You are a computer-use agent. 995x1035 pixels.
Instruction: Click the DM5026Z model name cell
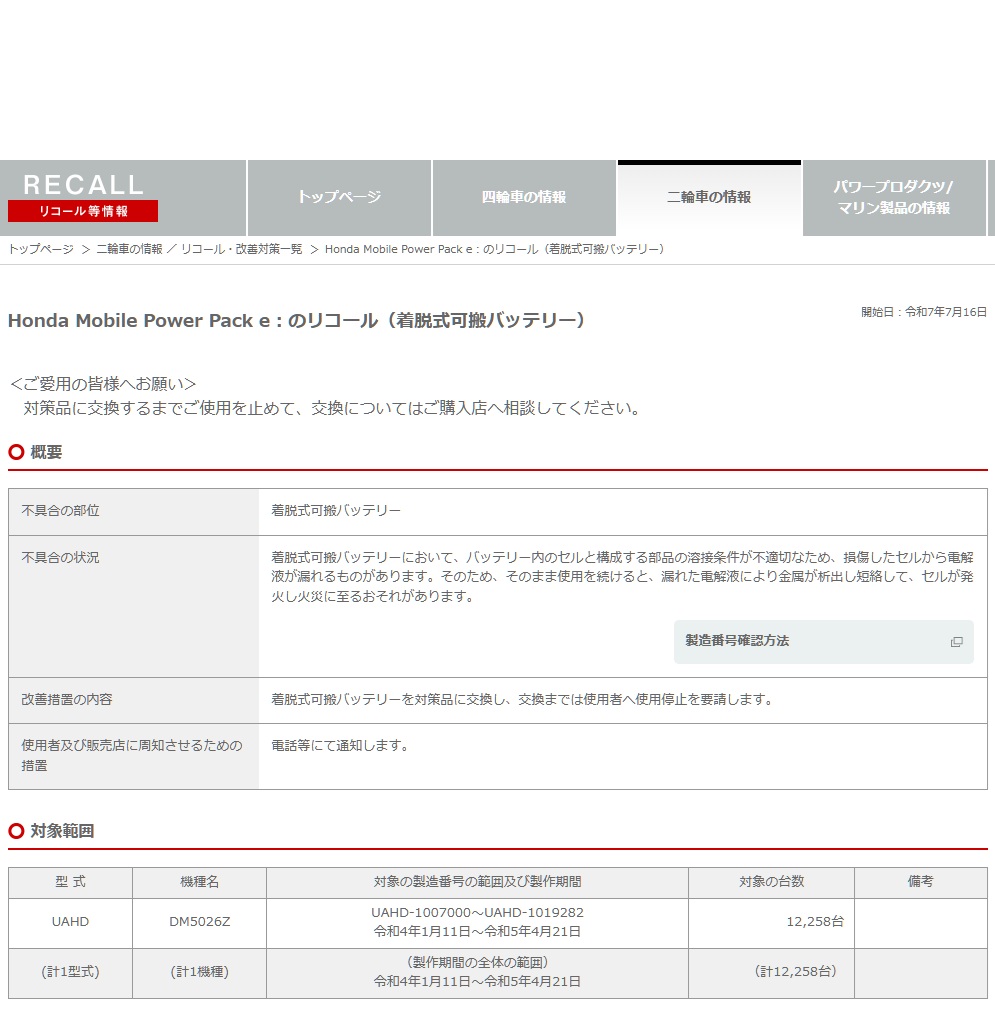[199, 922]
